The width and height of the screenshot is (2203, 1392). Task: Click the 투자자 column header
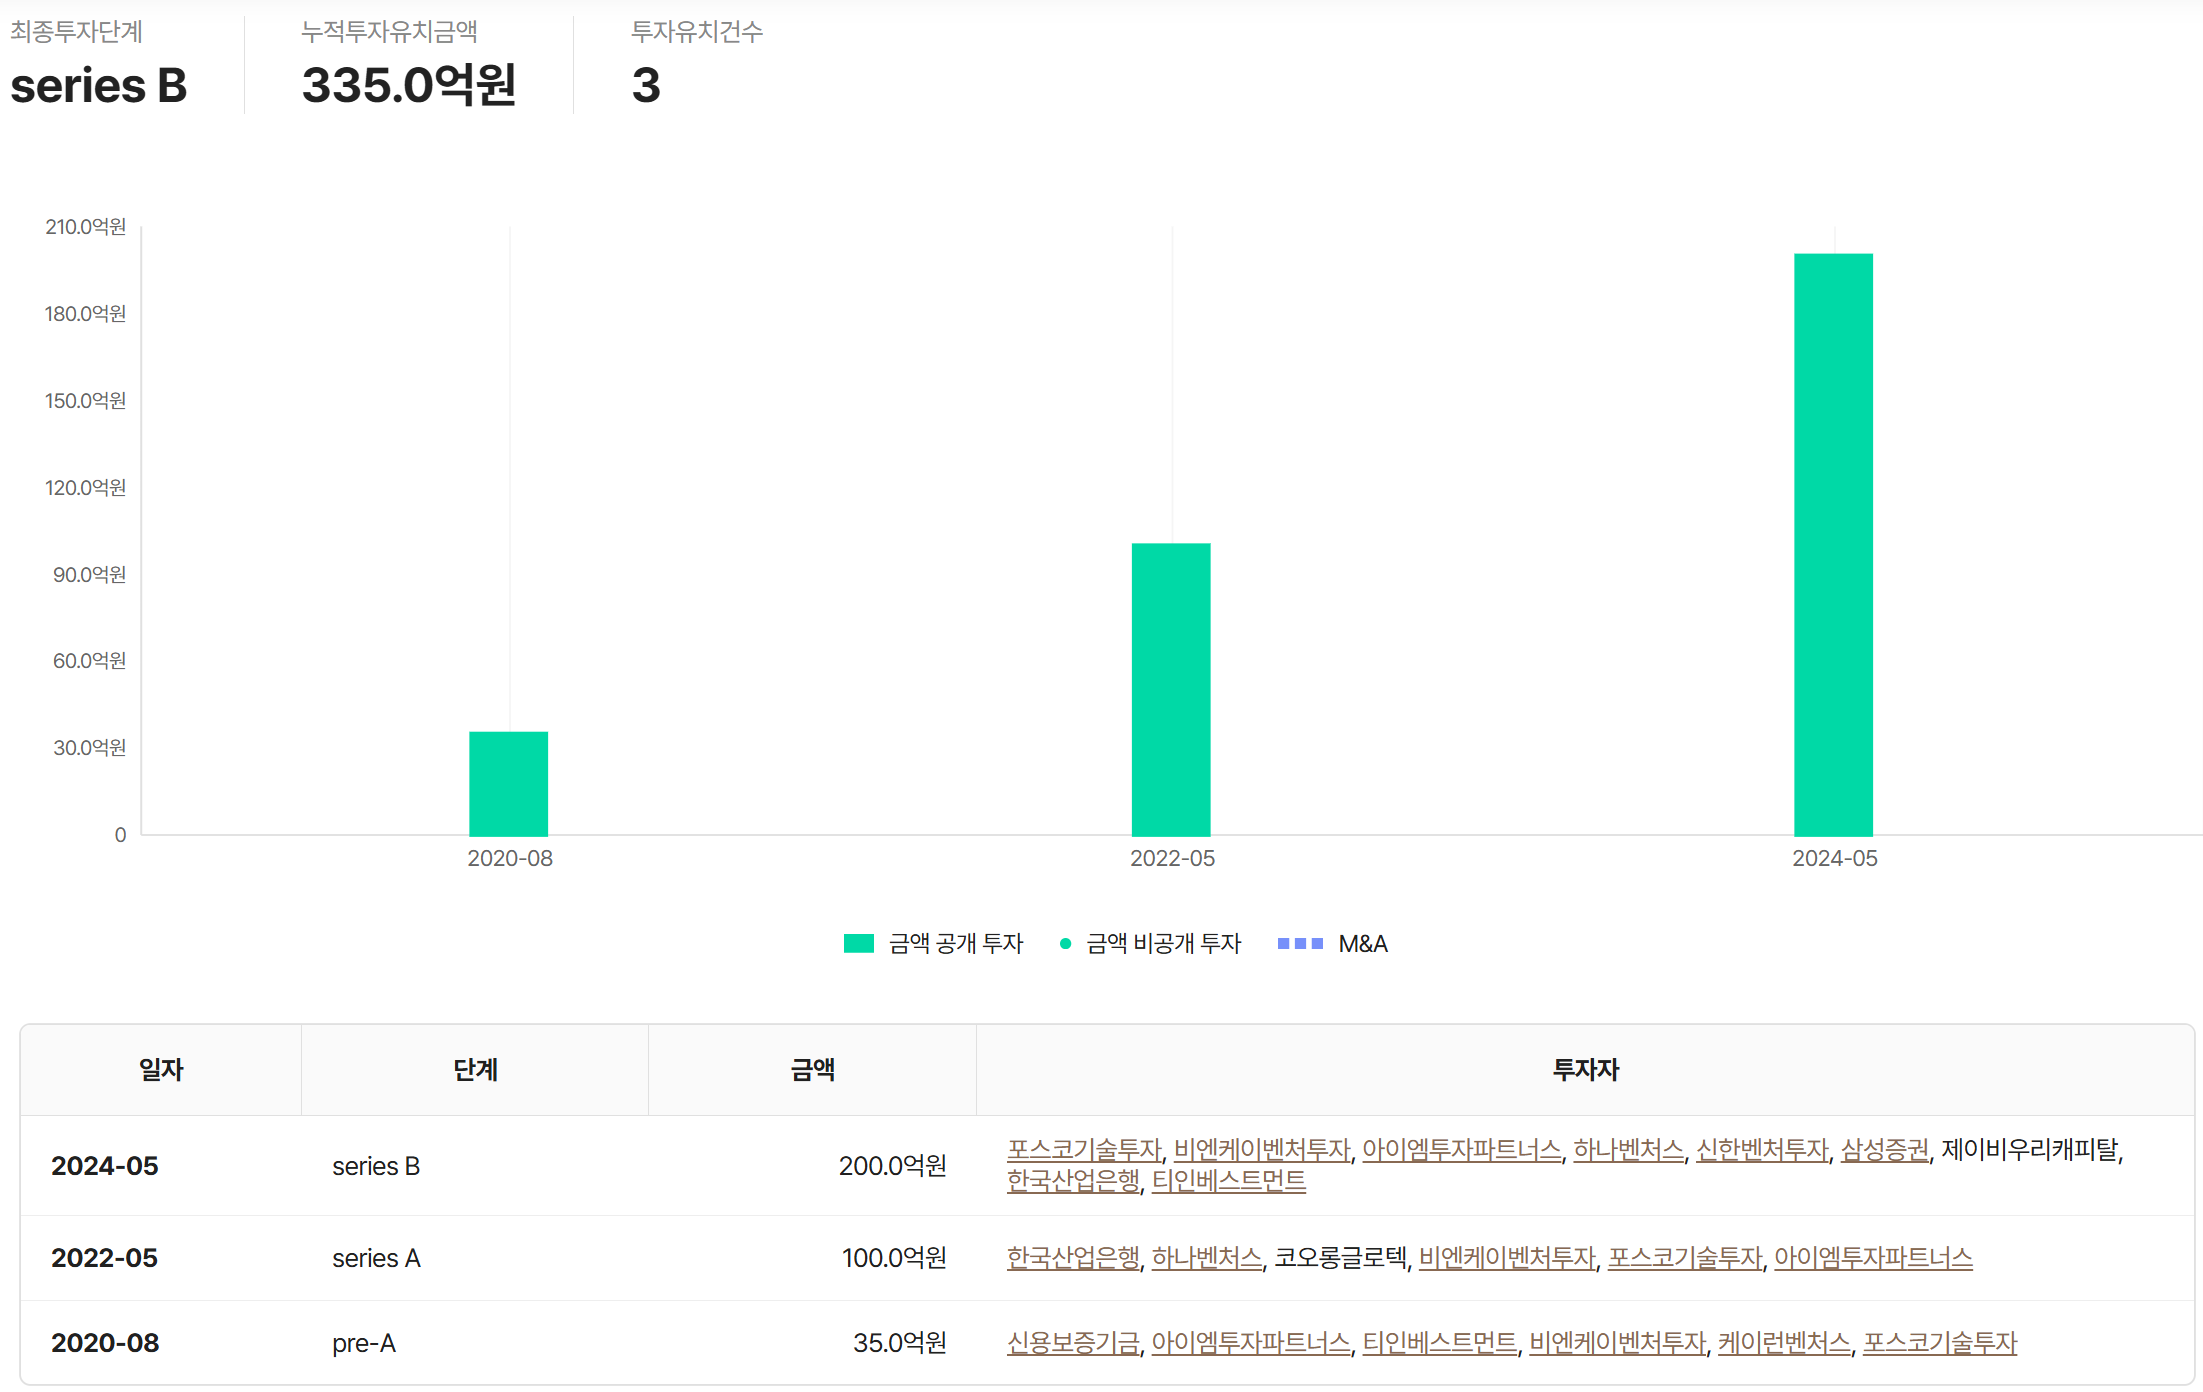[x=1585, y=1070]
